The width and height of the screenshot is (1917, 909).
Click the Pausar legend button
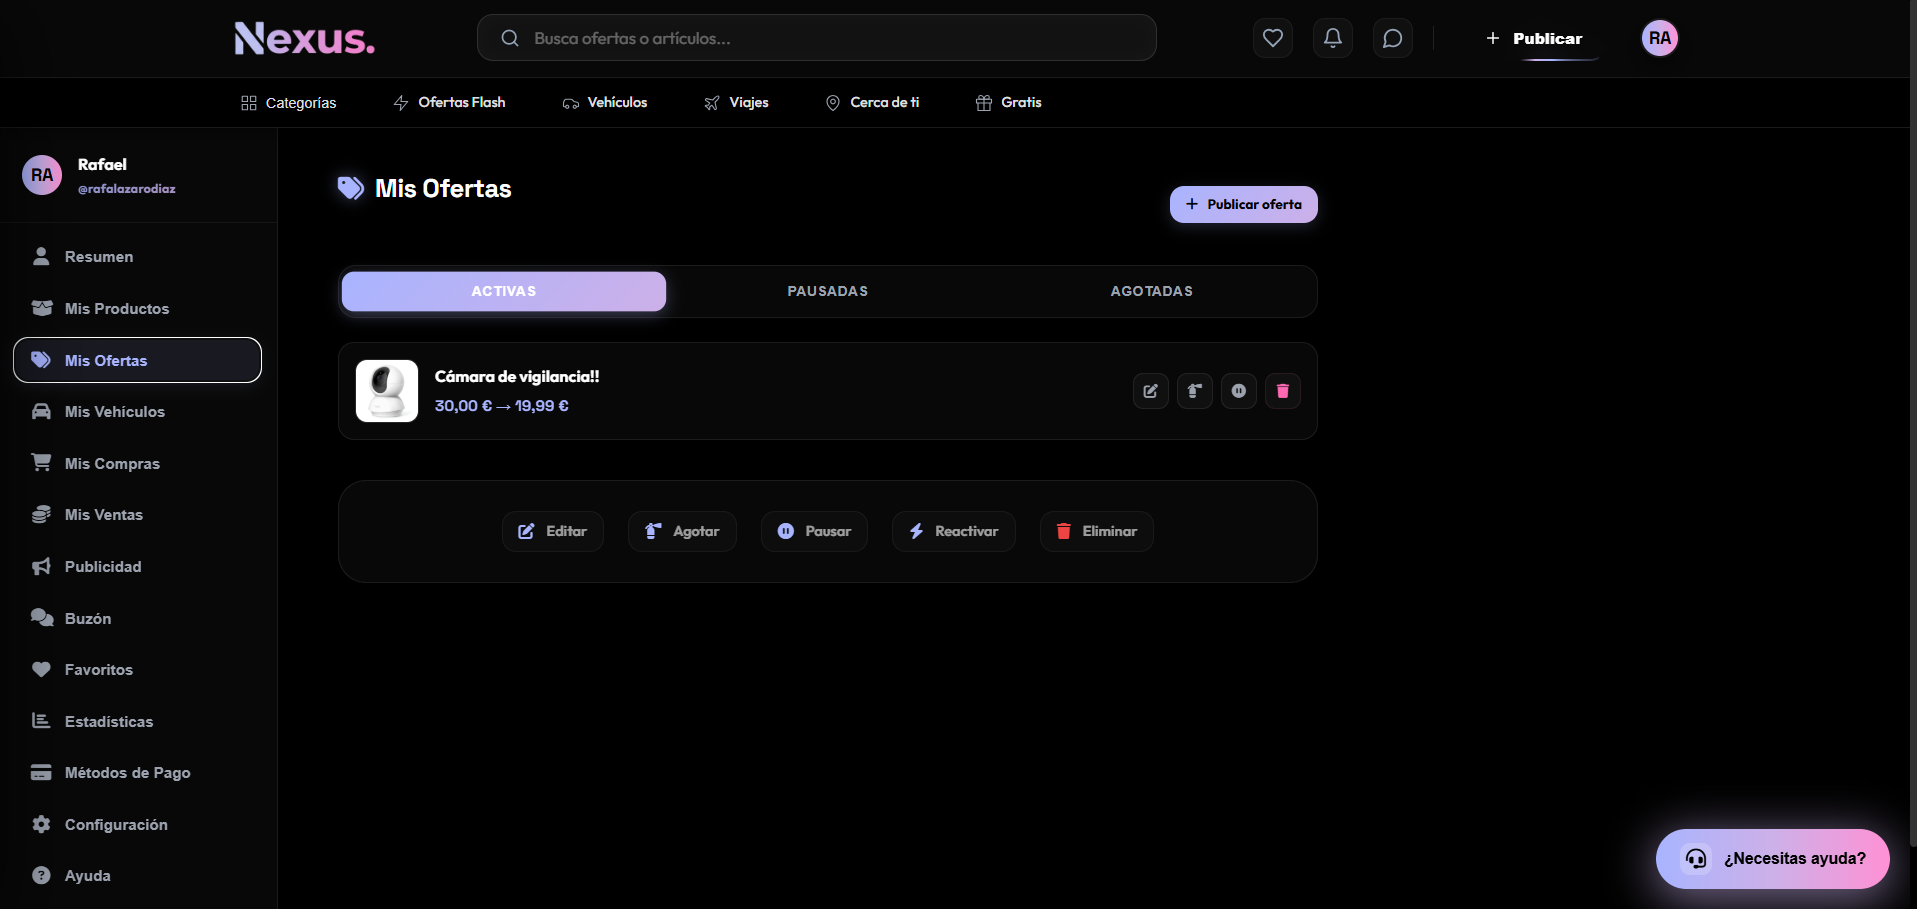[x=814, y=531]
